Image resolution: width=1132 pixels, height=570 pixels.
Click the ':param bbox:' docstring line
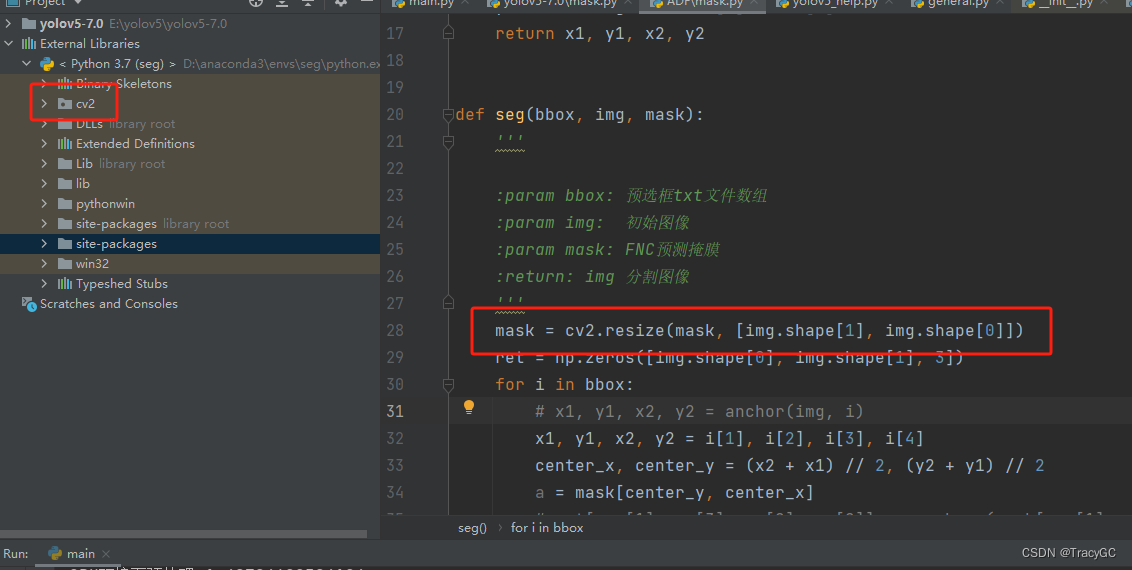click(631, 196)
